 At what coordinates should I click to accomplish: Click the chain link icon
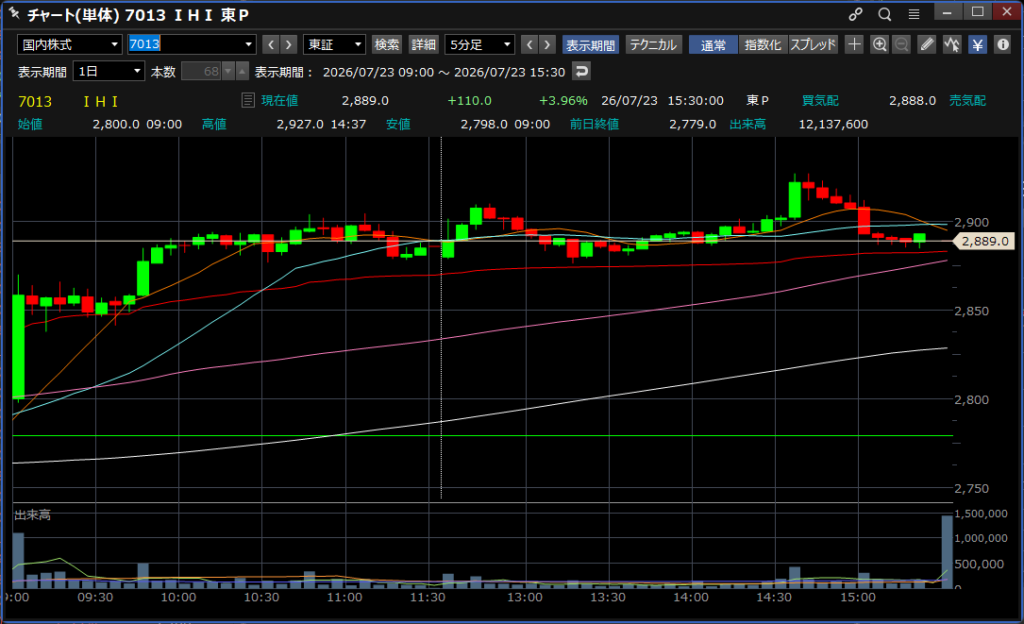(856, 14)
